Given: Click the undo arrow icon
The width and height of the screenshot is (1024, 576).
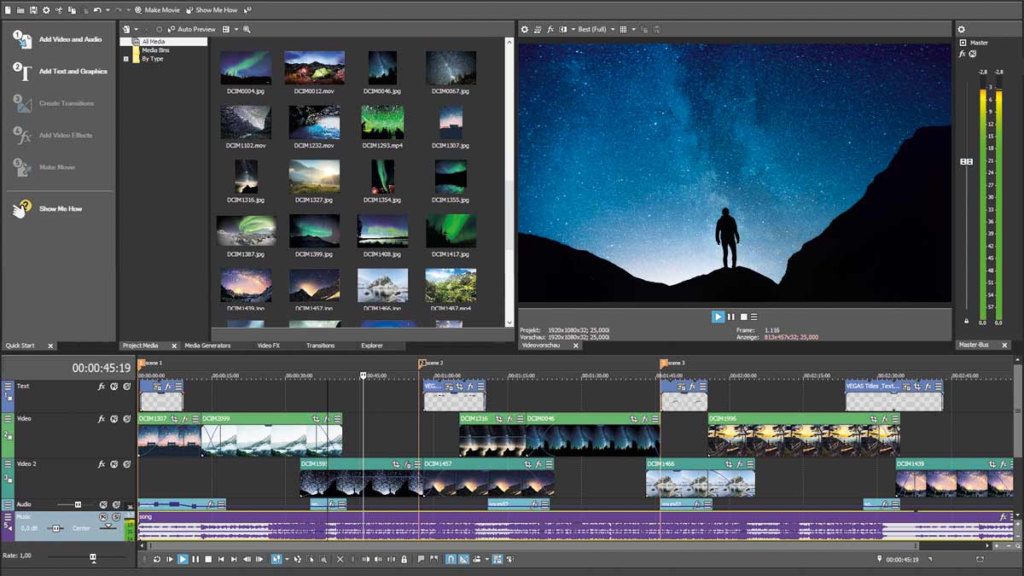Looking at the screenshot, I should click(97, 9).
